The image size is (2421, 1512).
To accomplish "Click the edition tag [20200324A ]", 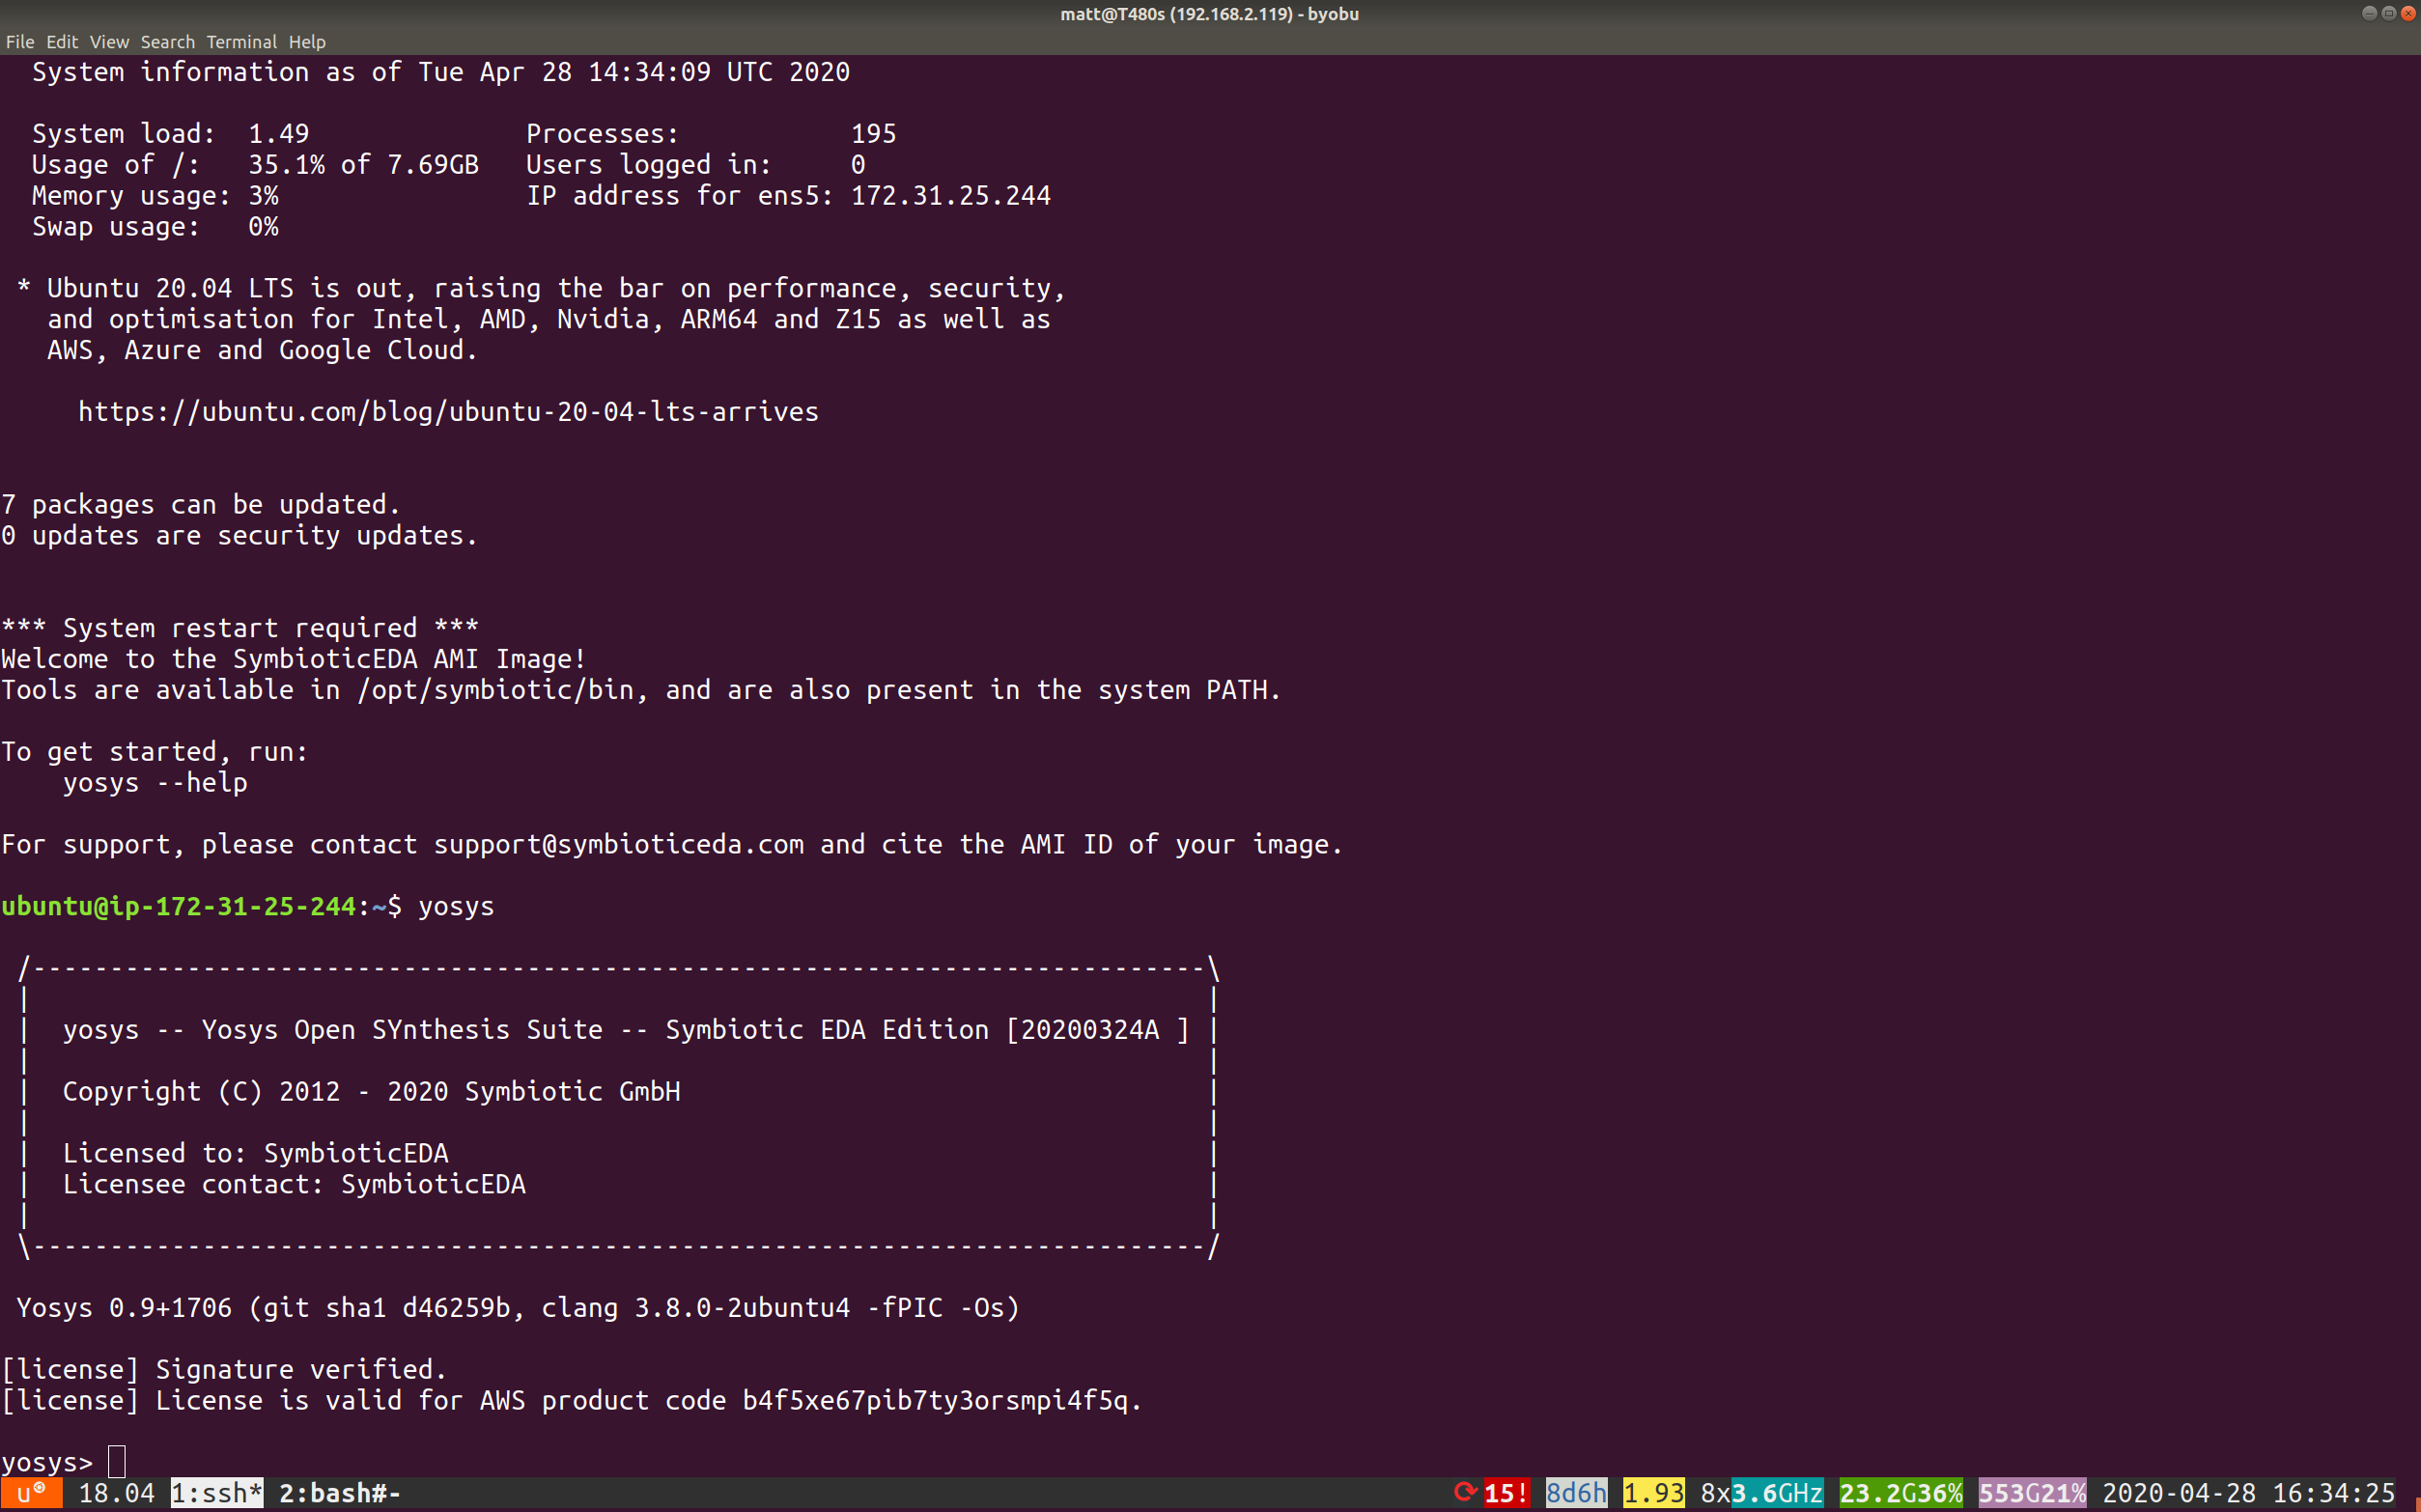I will point(1098,1030).
